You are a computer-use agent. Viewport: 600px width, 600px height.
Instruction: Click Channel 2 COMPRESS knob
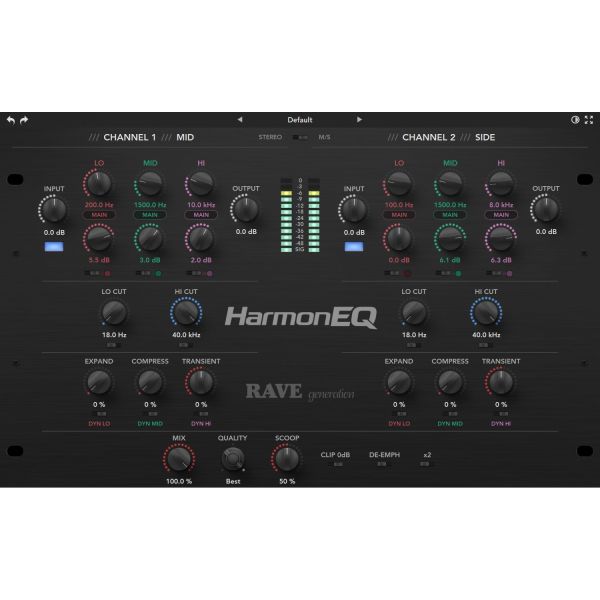[450, 382]
